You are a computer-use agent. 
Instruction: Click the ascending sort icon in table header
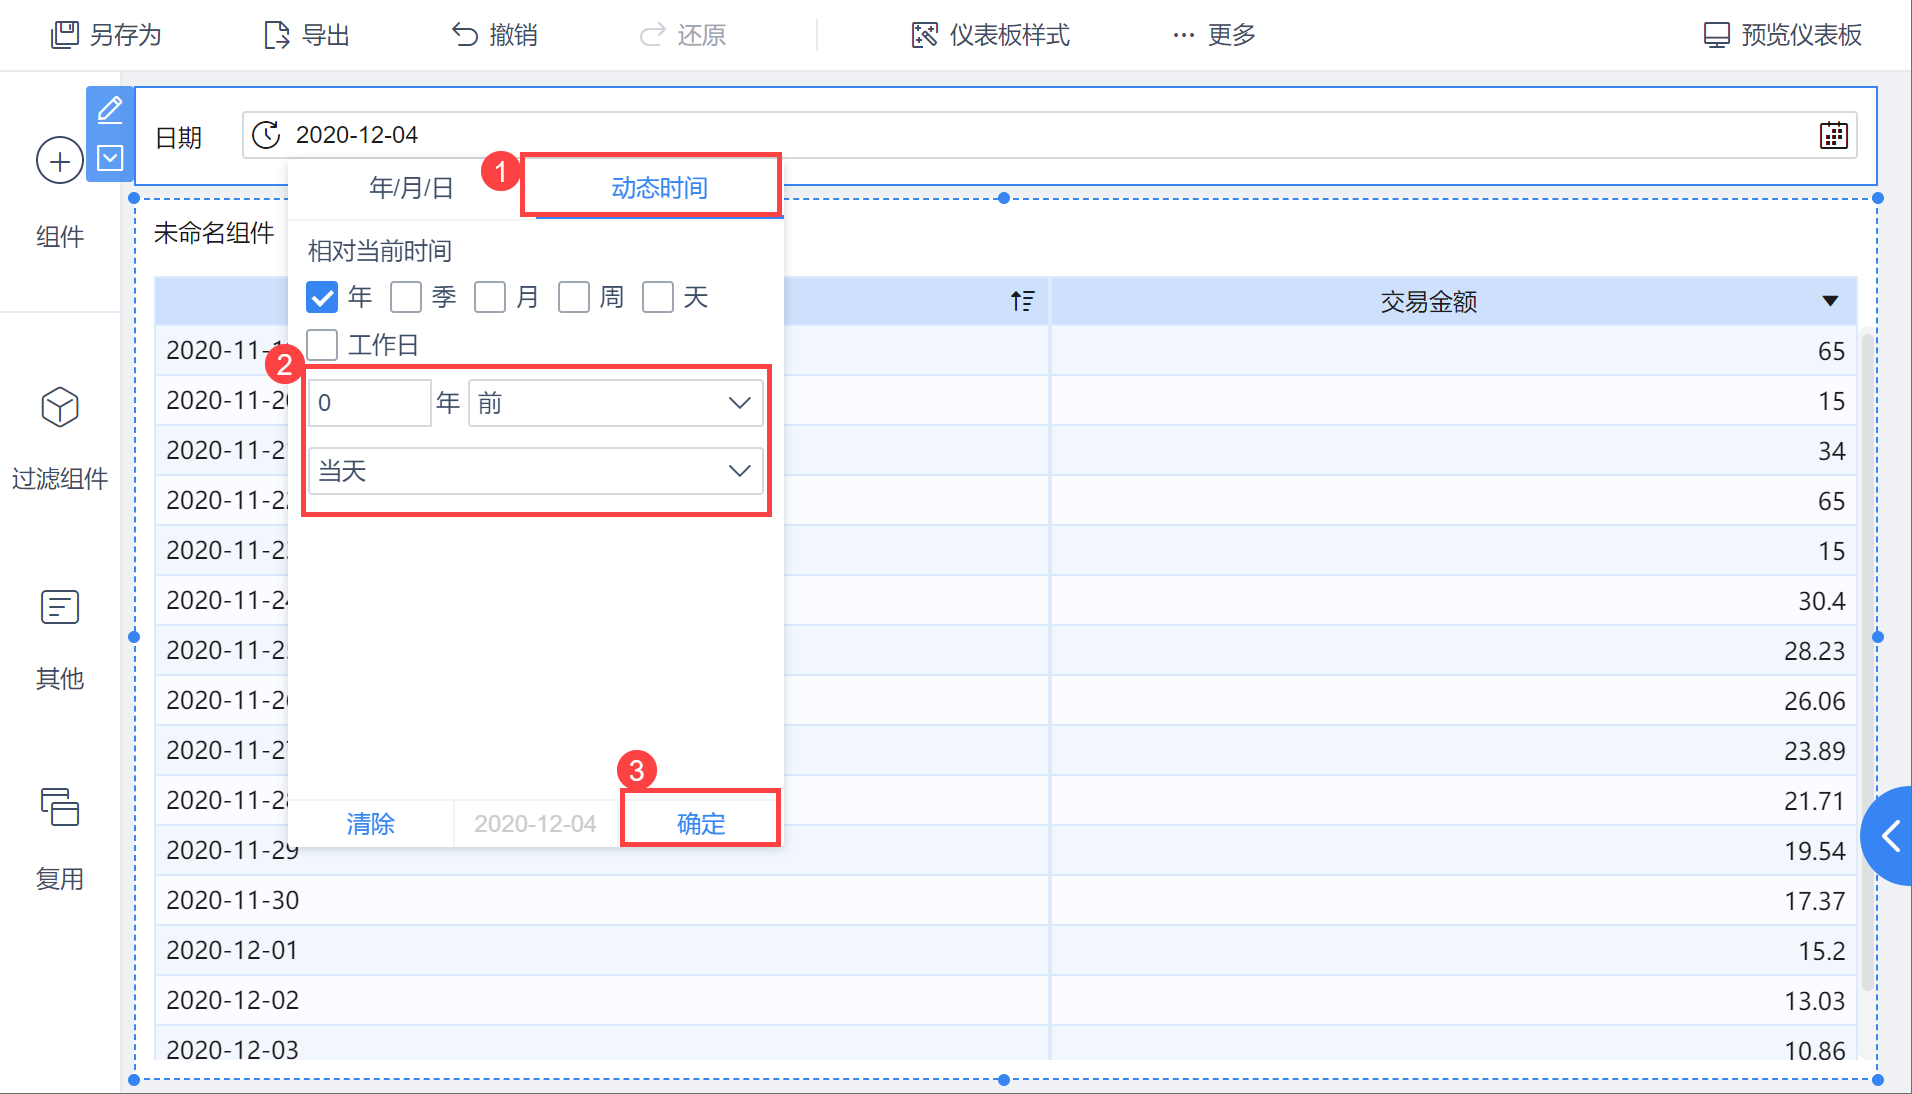(1022, 301)
